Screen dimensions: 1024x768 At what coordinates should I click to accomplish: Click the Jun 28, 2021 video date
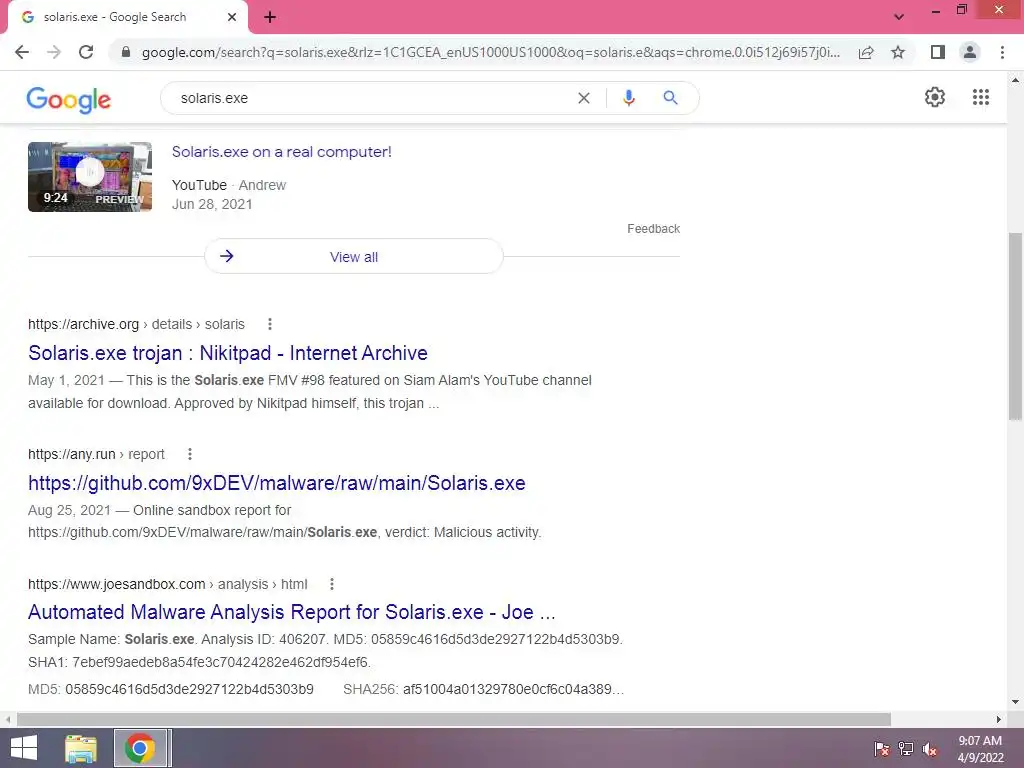[212, 204]
